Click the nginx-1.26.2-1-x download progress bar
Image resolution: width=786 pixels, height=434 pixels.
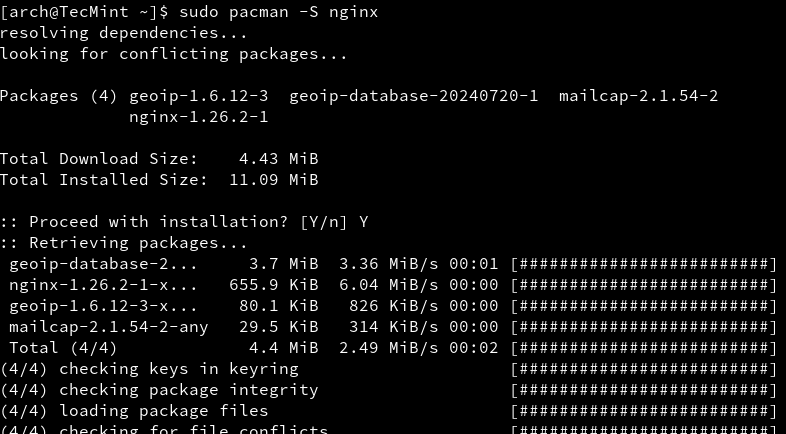[x=643, y=285]
